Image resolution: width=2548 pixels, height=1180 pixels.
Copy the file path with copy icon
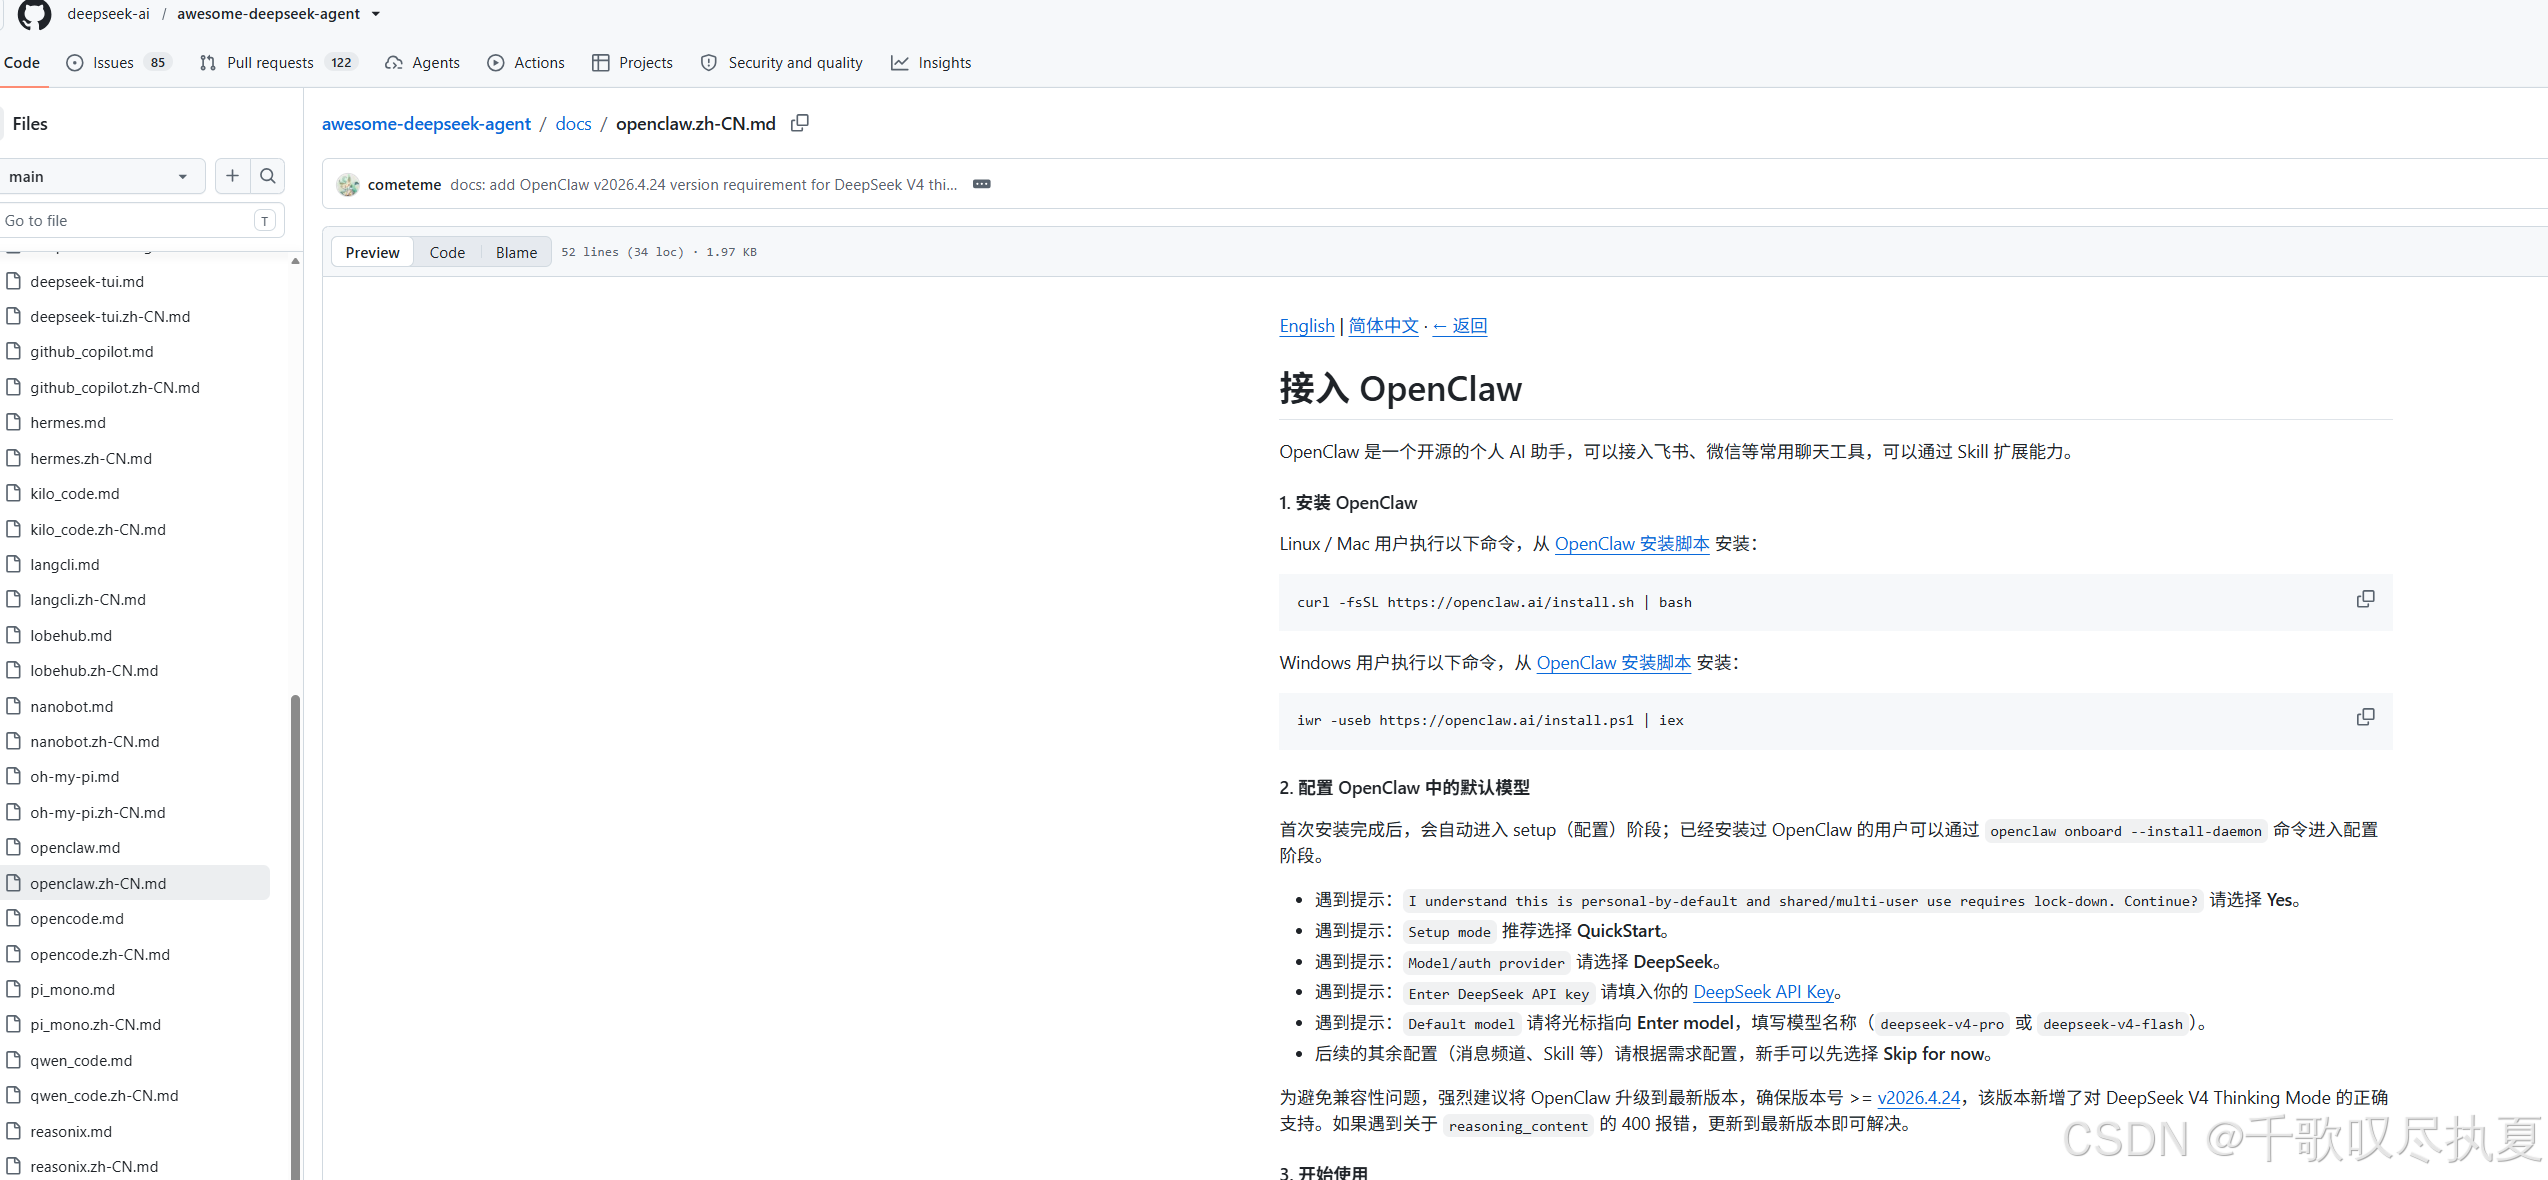[800, 123]
